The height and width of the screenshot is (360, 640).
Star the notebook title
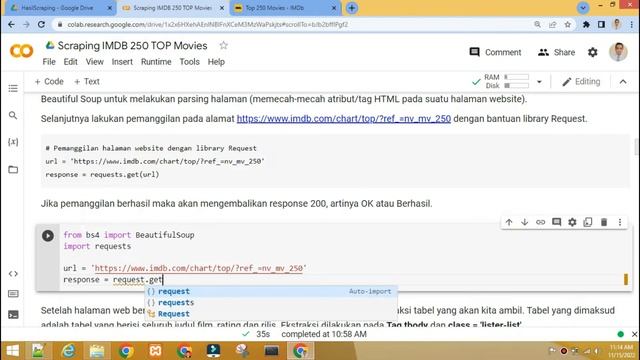coord(223,45)
